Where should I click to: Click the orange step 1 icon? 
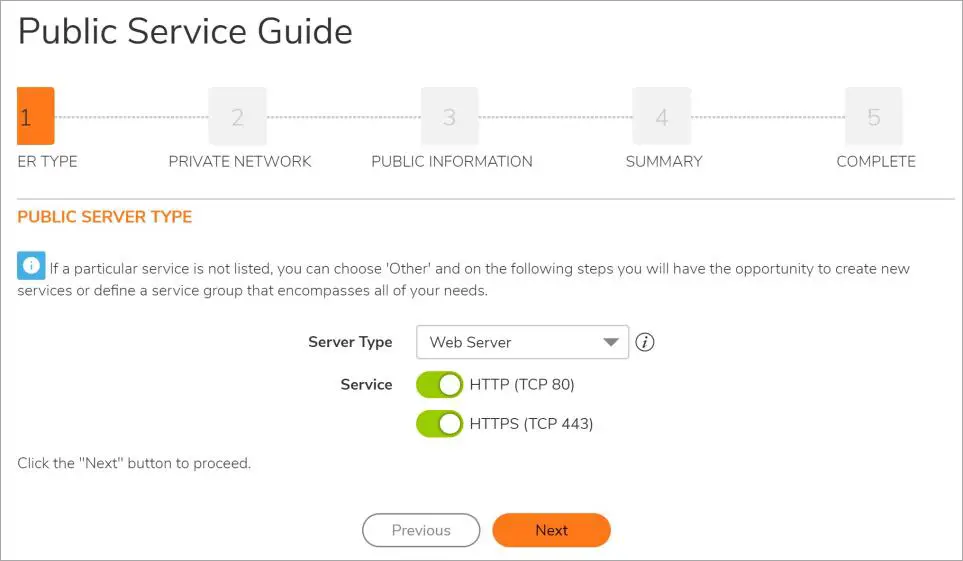[35, 117]
